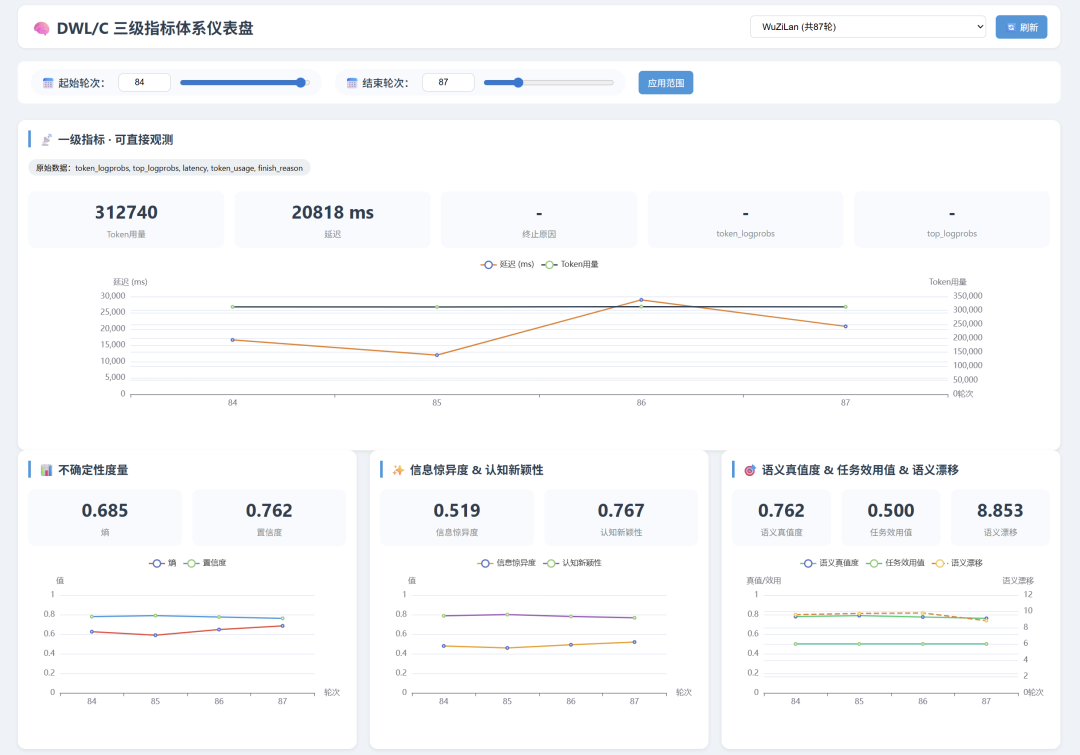
Task: Click the 8.853 语义漂移 card
Action: point(1000,518)
